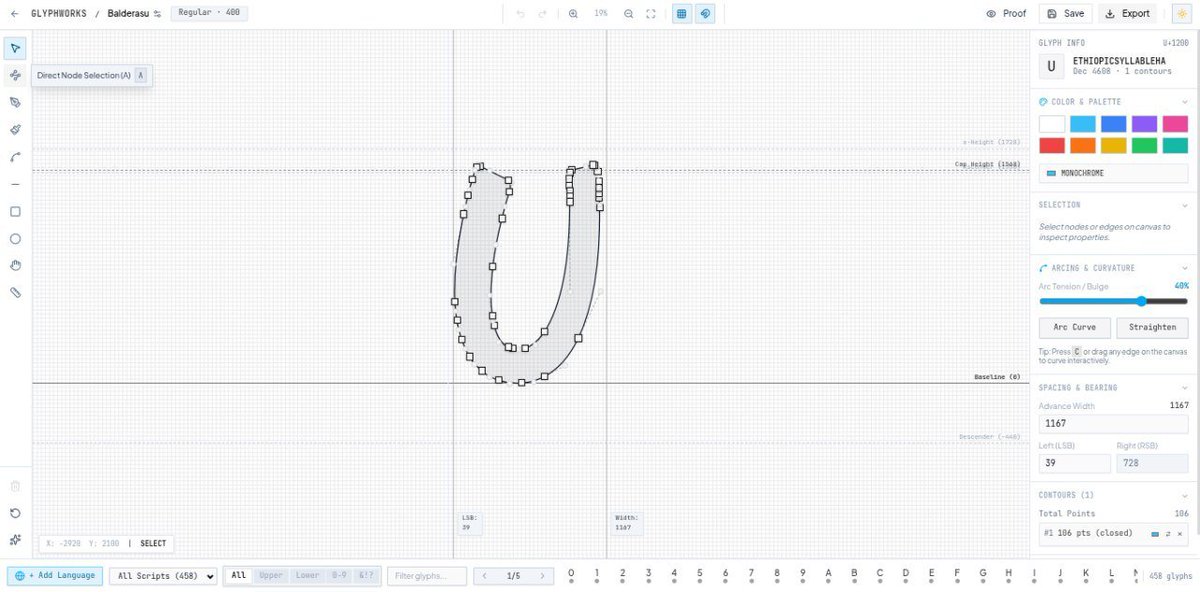1200x592 pixels.
Task: Undo the last action
Action: click(520, 14)
